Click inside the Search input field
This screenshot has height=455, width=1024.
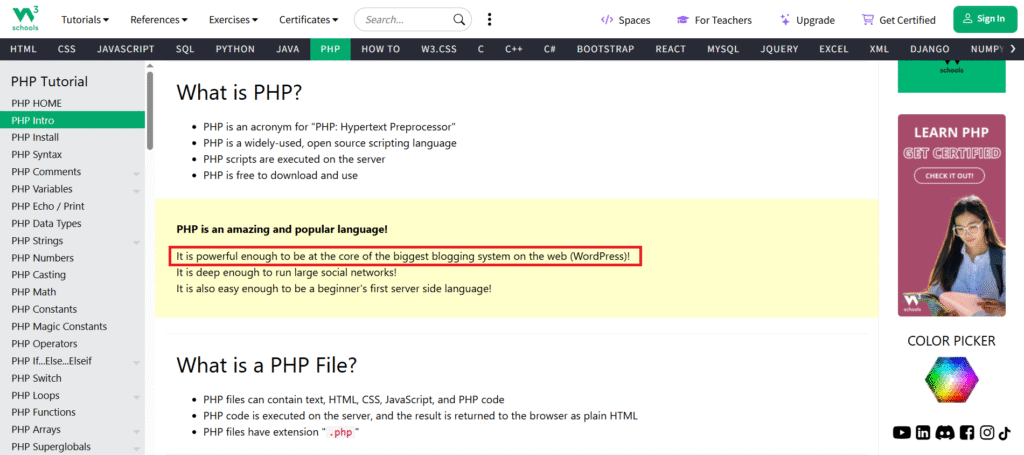pos(405,19)
